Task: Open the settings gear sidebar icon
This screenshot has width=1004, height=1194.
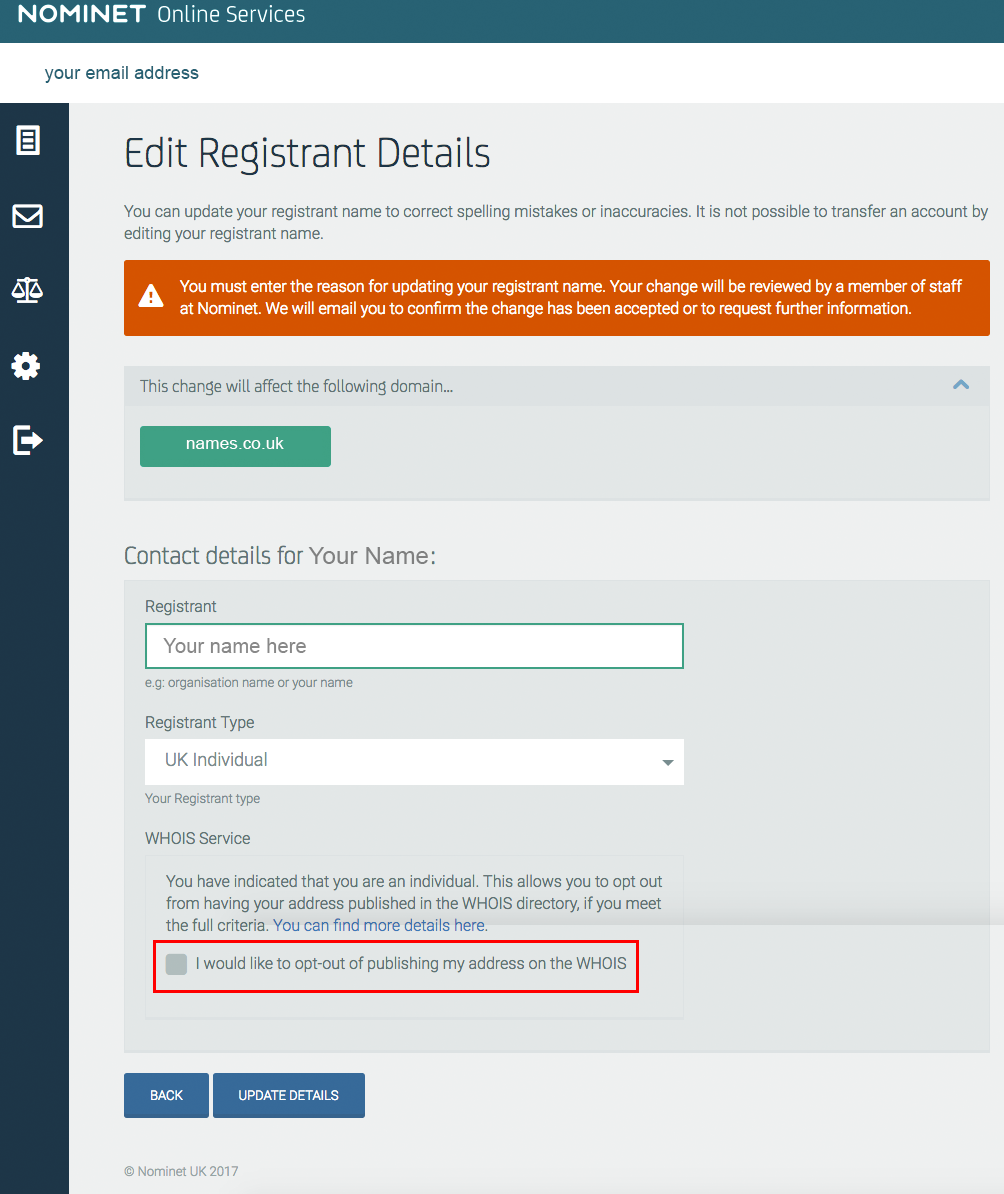Action: (26, 366)
